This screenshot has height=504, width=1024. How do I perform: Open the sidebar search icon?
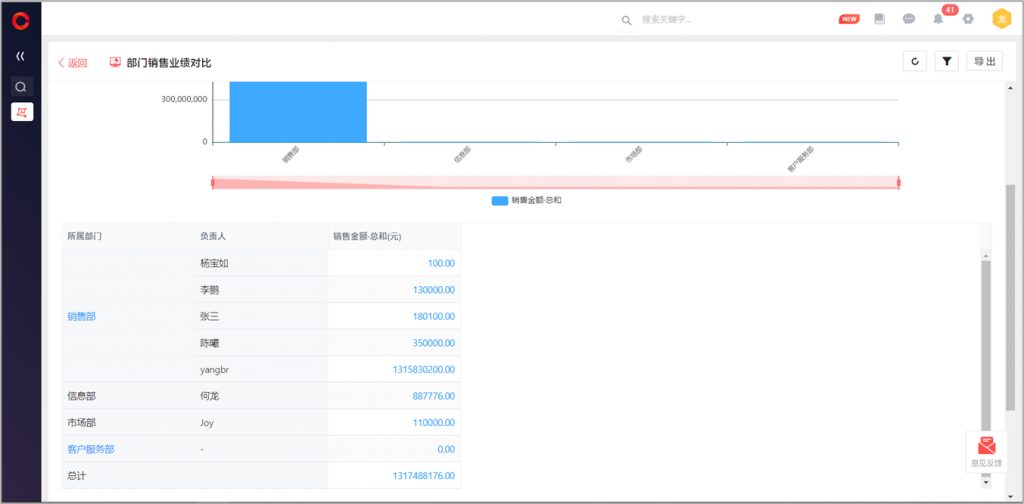[x=21, y=87]
